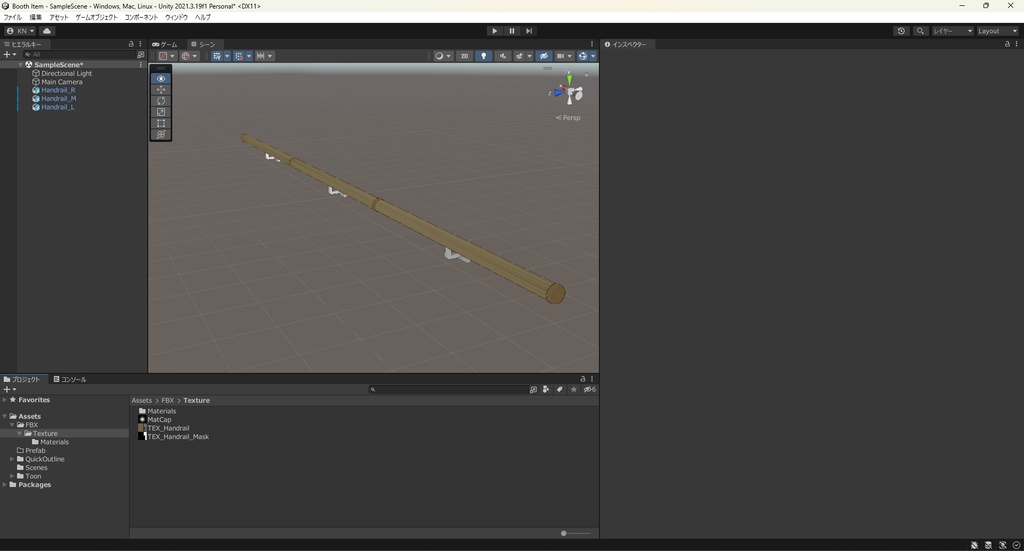This screenshot has height=551, width=1024.
Task: Collapse the Assets folder tree
Action: pyautogui.click(x=5, y=416)
